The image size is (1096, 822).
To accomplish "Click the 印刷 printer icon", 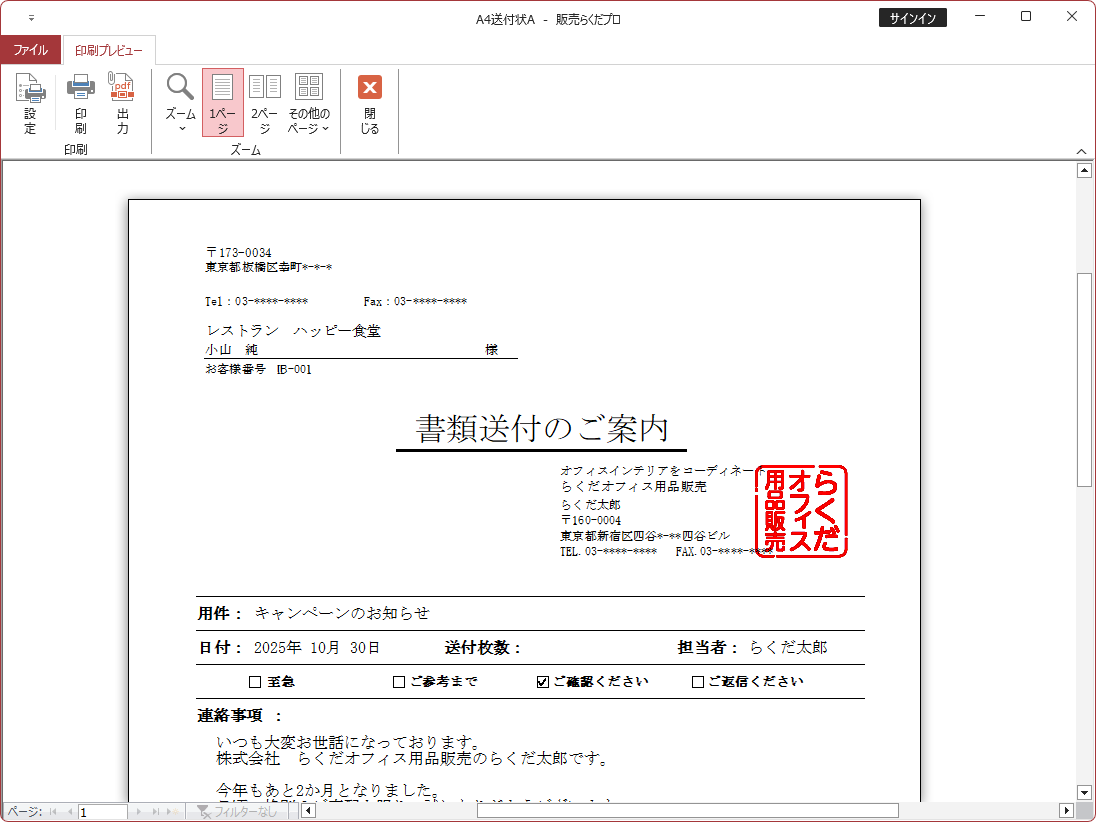I will (80, 103).
